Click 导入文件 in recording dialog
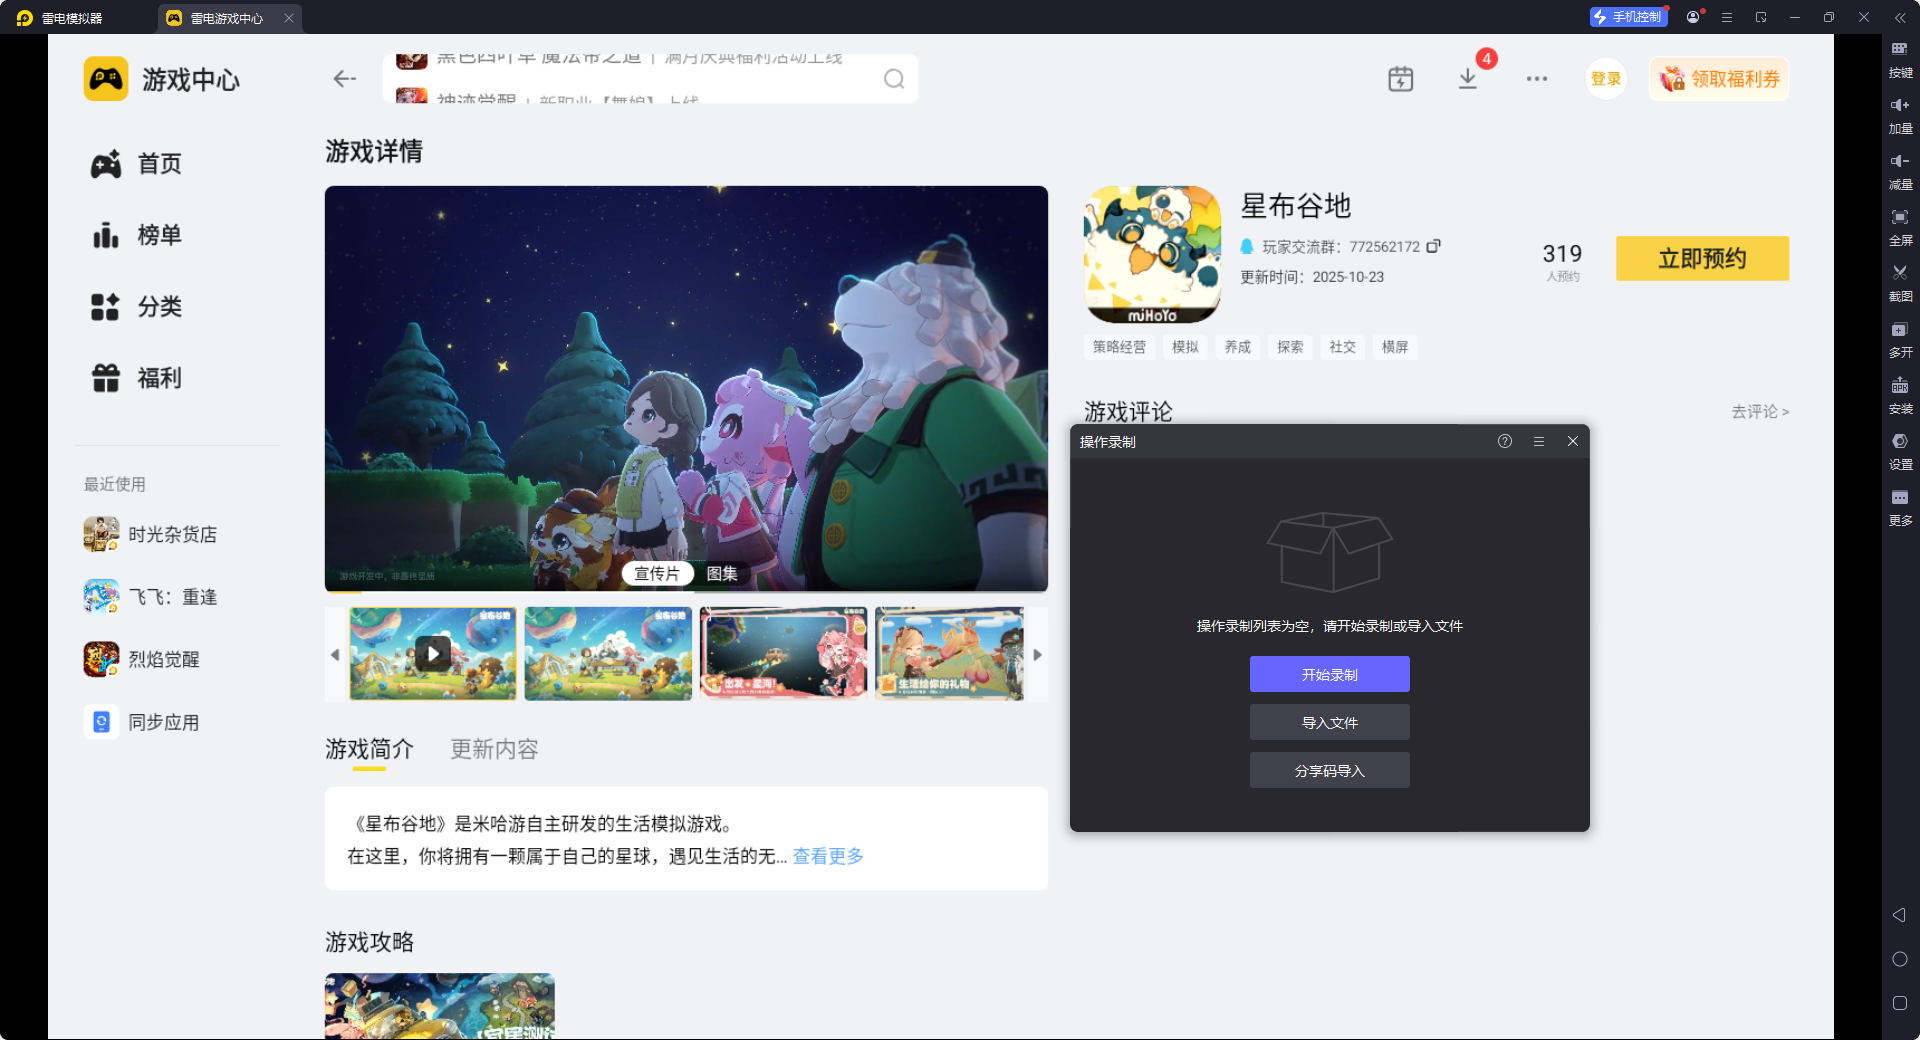The height and width of the screenshot is (1040, 1920). point(1330,722)
